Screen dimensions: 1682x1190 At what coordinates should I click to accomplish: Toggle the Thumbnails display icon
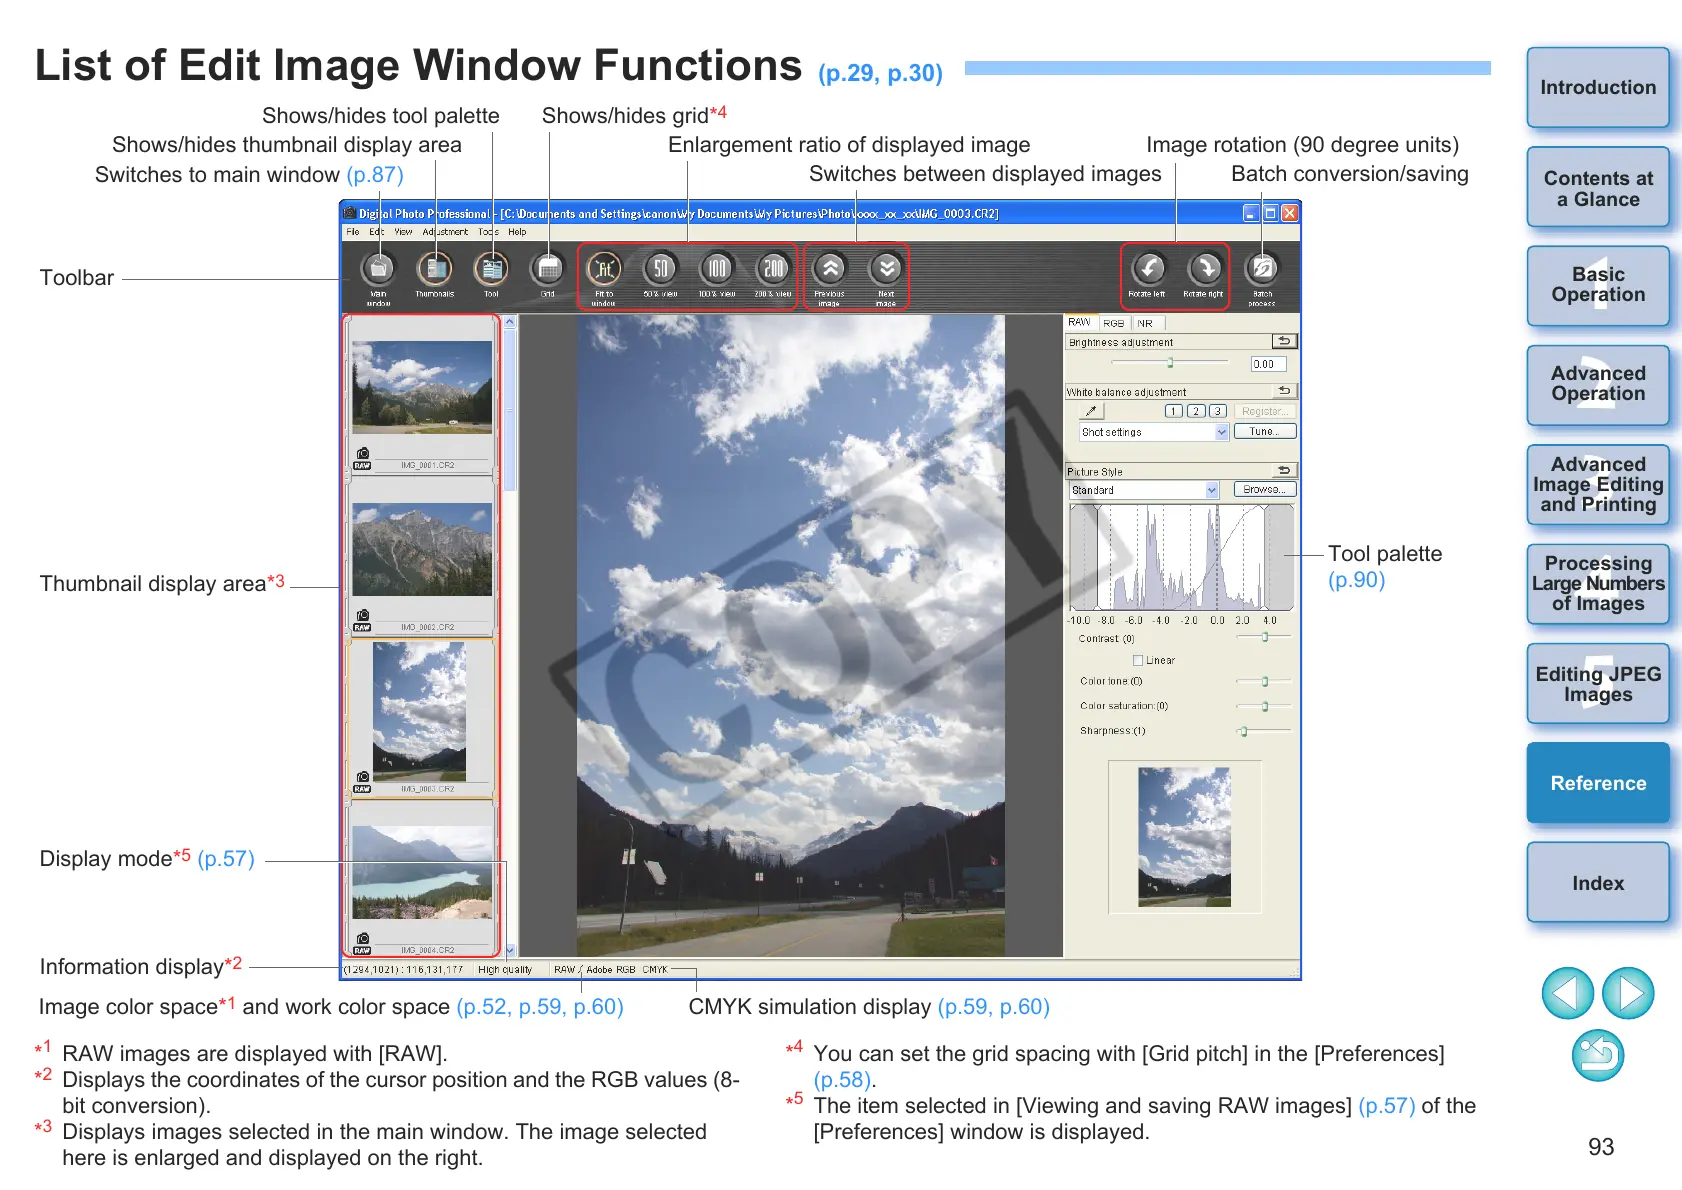click(434, 268)
